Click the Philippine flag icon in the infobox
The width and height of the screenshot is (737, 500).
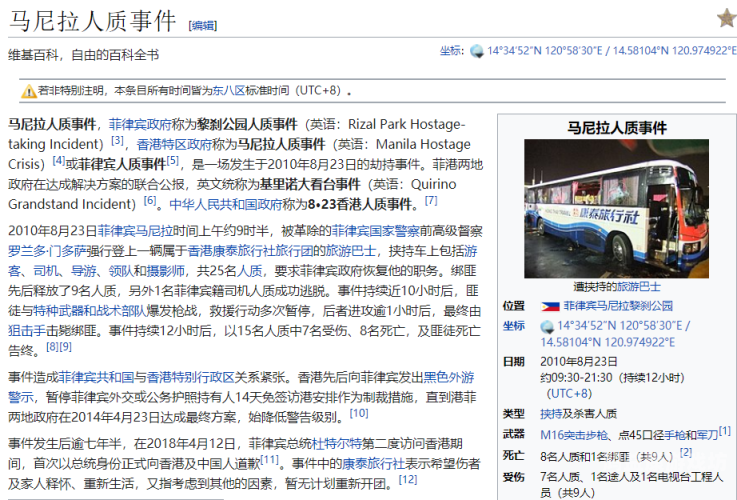(x=550, y=306)
